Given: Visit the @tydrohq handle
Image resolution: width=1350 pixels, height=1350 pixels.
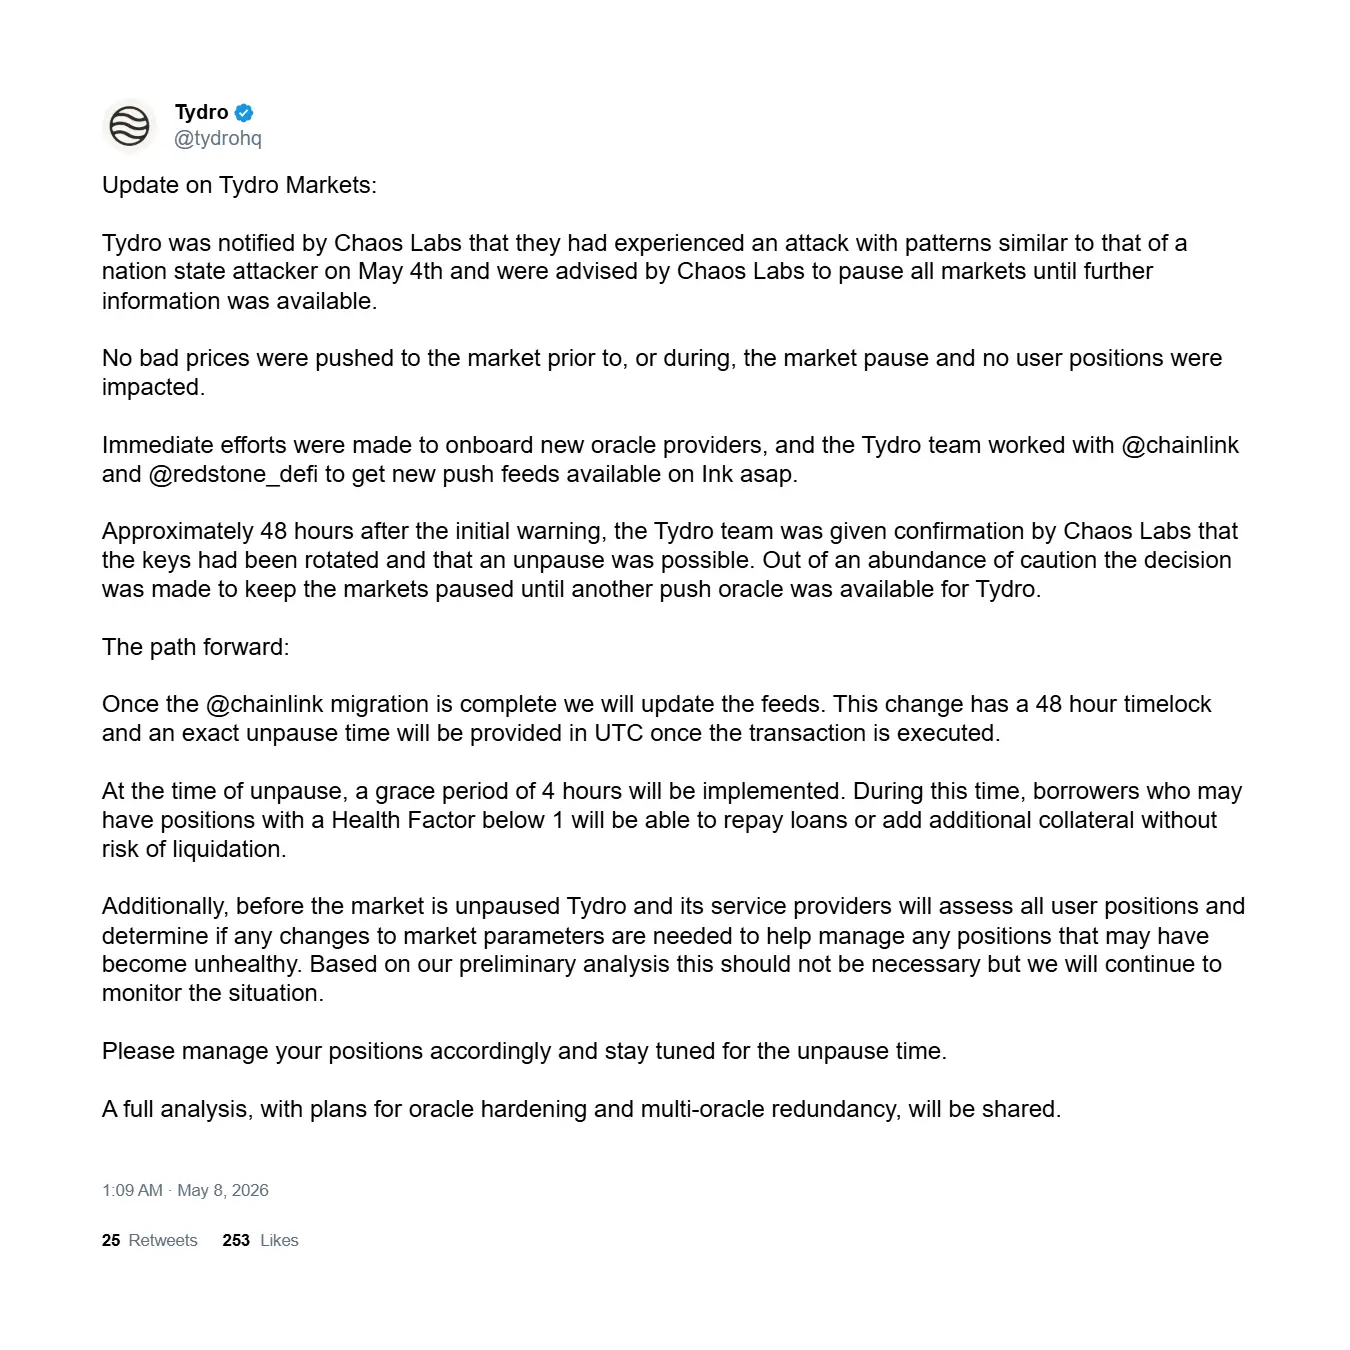Looking at the screenshot, I should [x=218, y=138].
